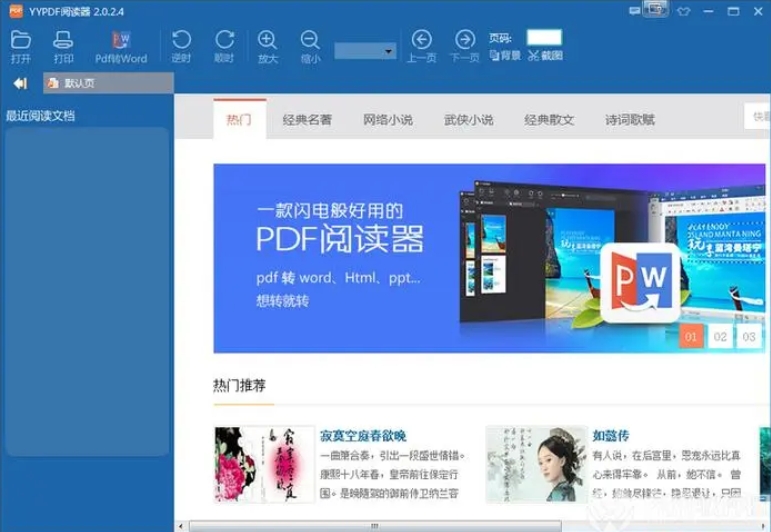Switch to the 诗词歌赋 tab
This screenshot has height=532, width=771.
tap(629, 119)
